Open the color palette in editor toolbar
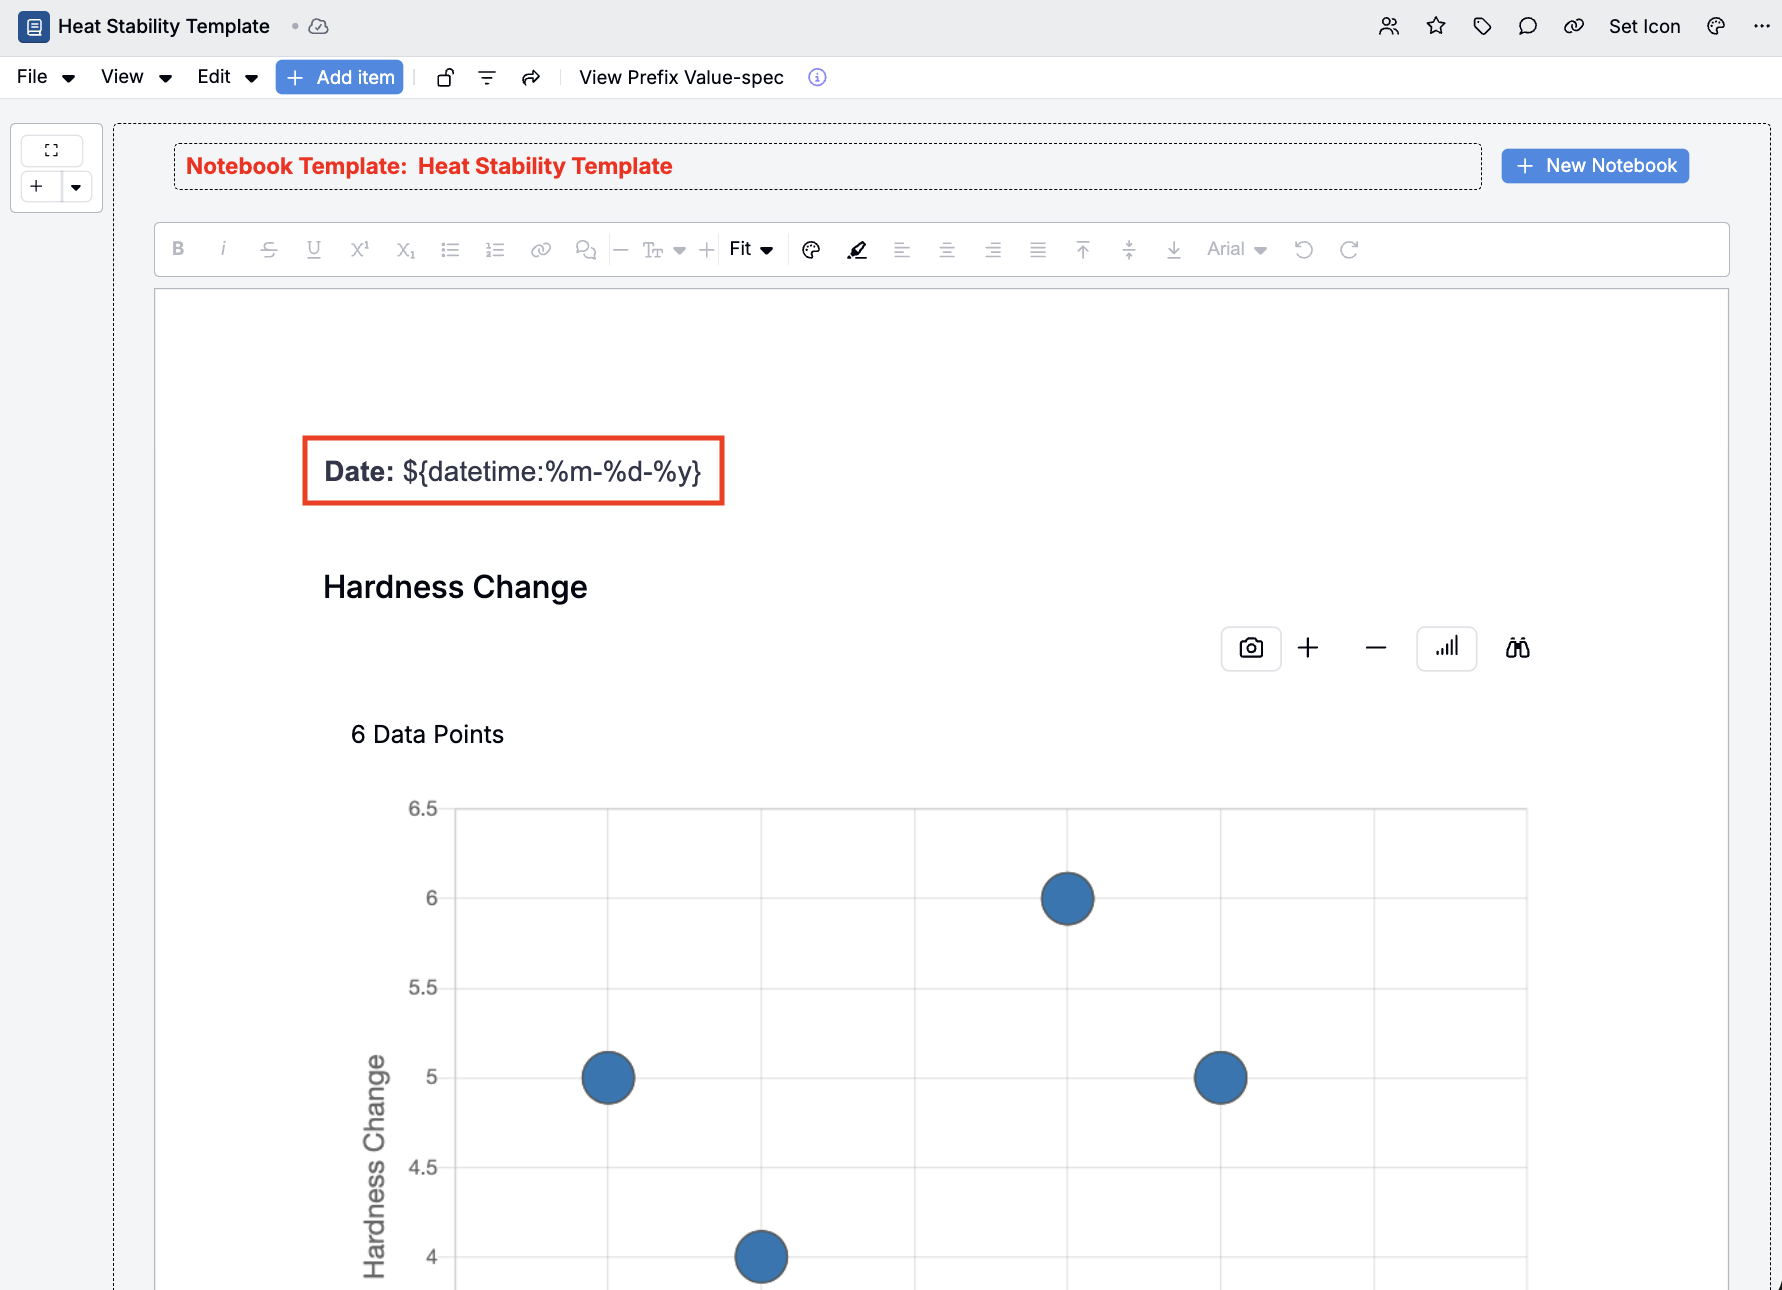 click(x=811, y=250)
